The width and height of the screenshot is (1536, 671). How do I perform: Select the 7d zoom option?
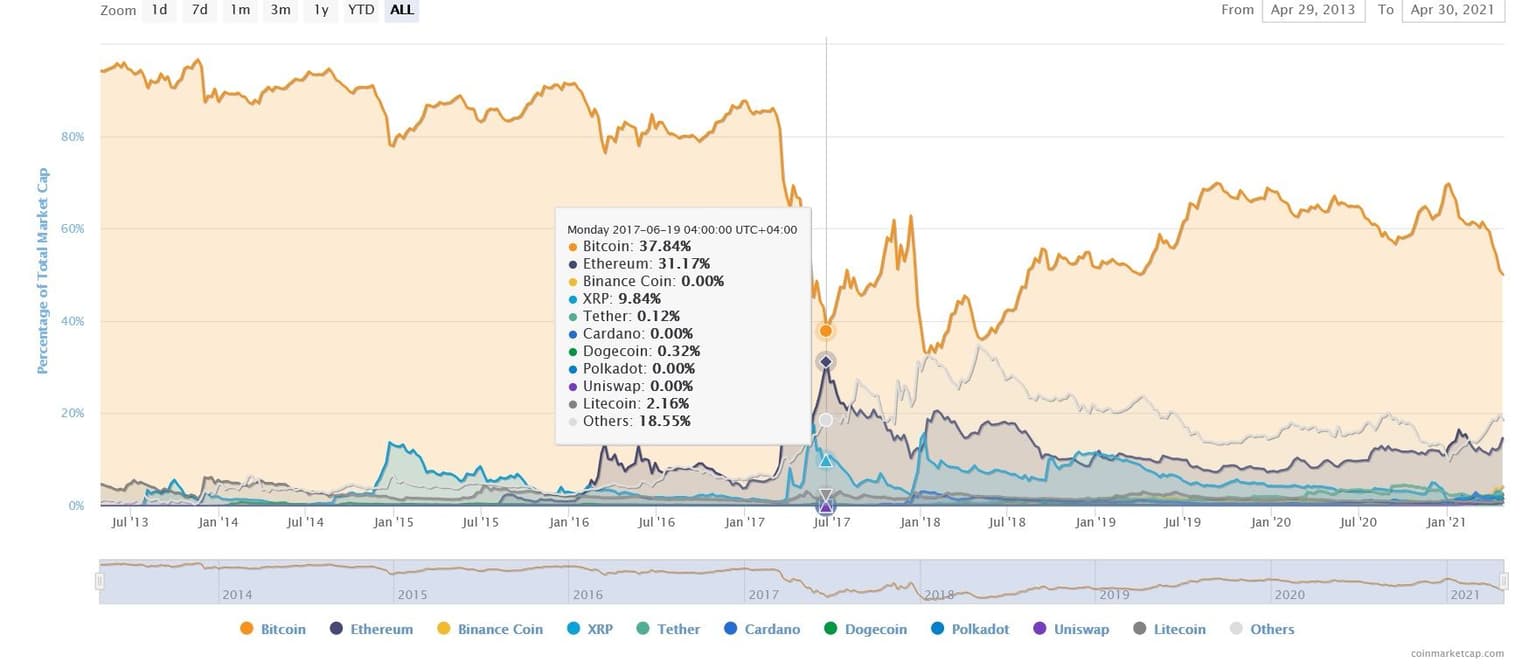(200, 10)
